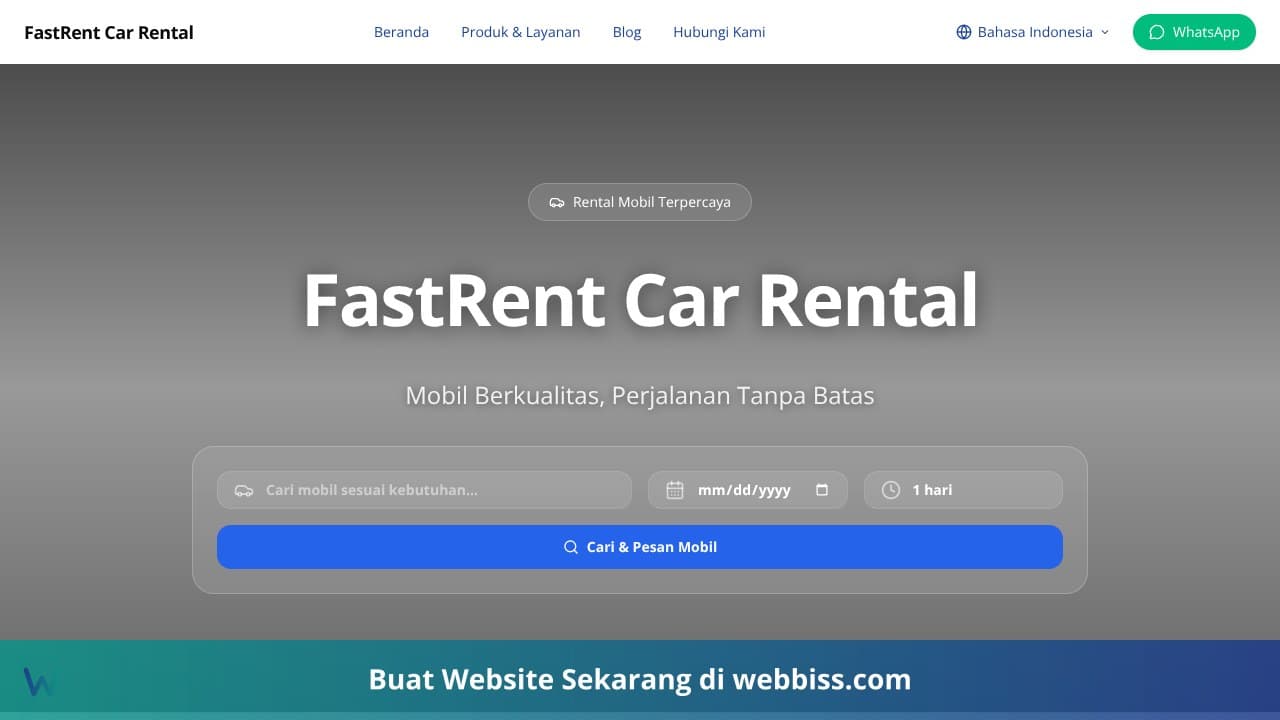Click the mm/dd/yyyy date input
Viewport: 1280px width, 720px height.
tap(748, 490)
